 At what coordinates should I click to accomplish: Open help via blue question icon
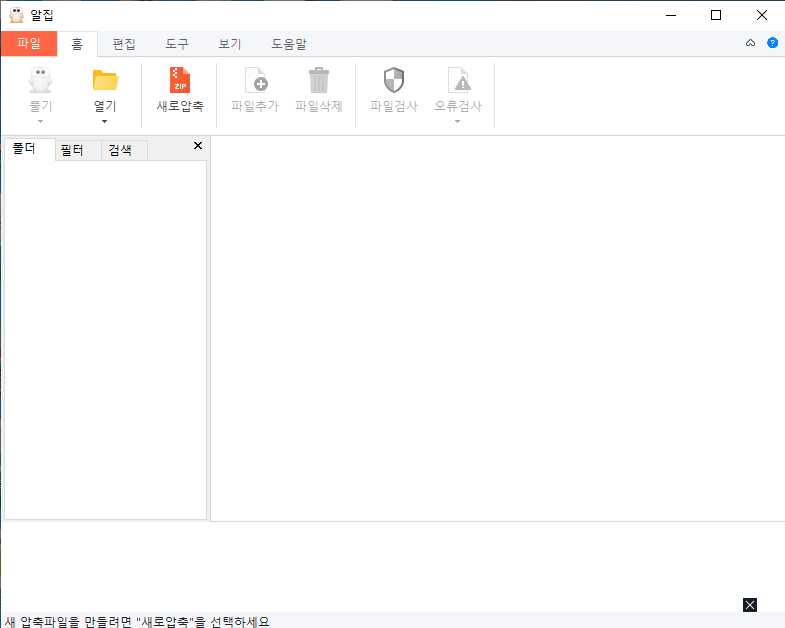coord(772,43)
